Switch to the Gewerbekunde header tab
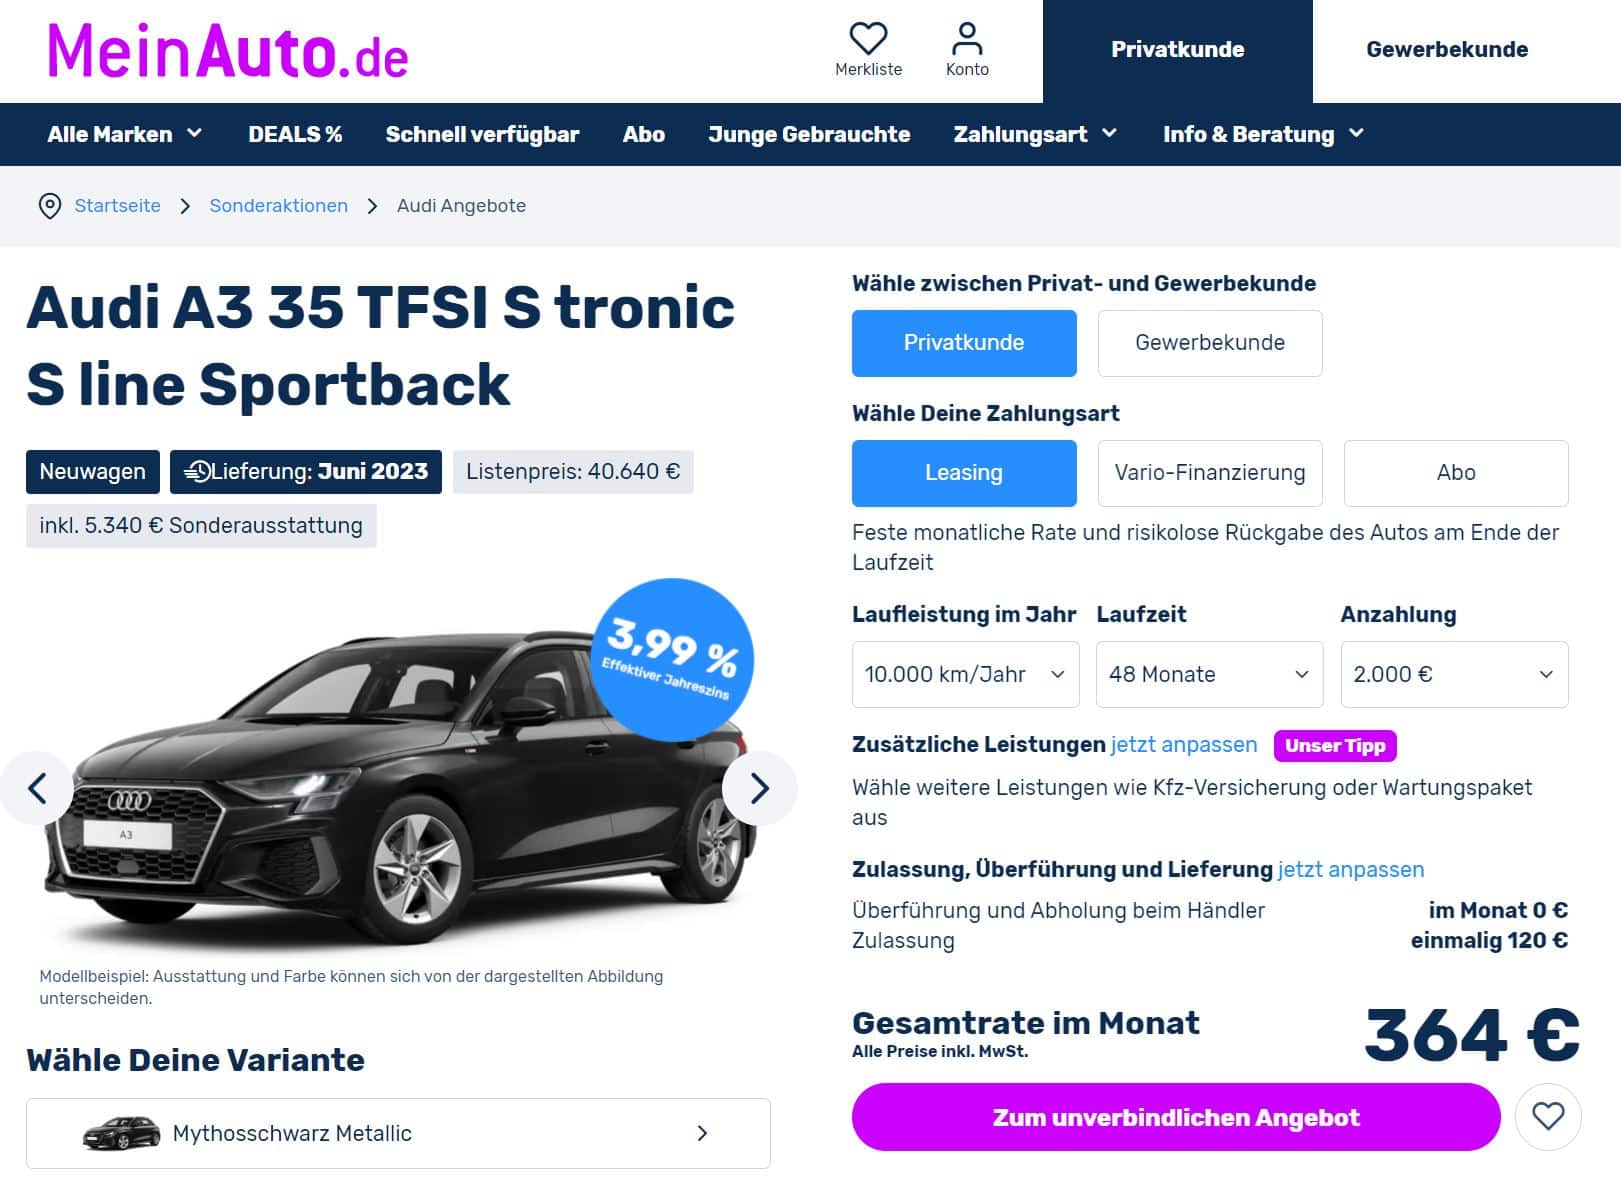The width and height of the screenshot is (1621, 1195). [1447, 50]
